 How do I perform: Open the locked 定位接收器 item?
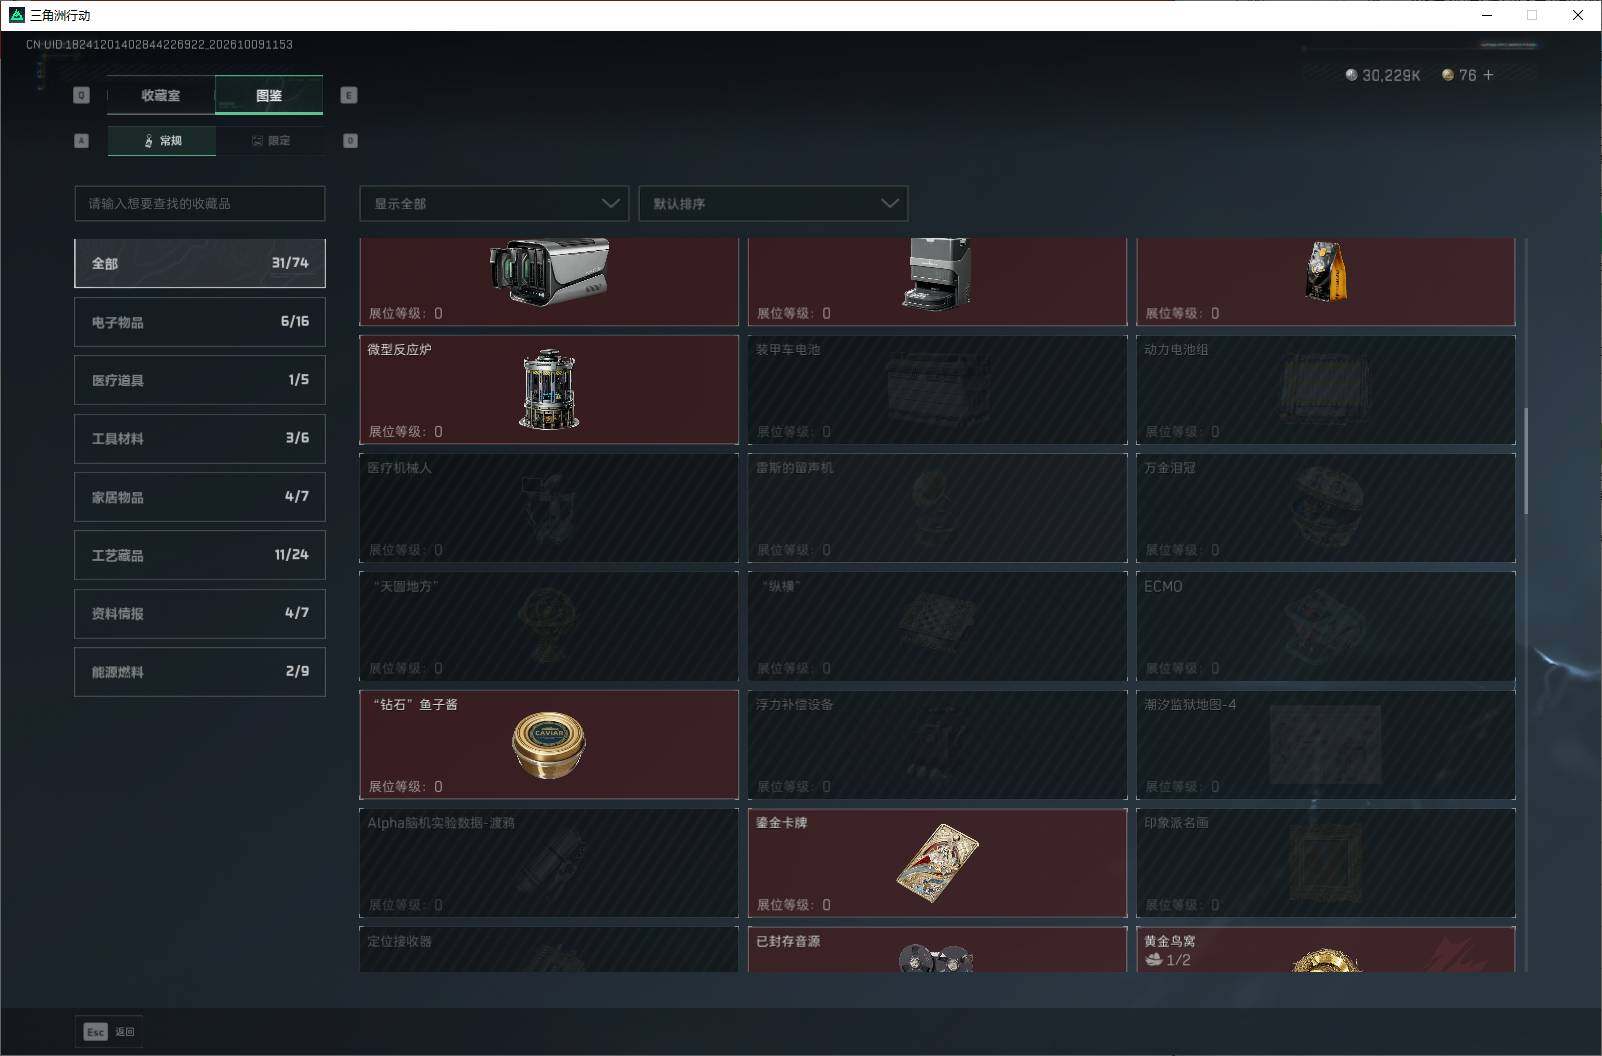pyautogui.click(x=549, y=949)
